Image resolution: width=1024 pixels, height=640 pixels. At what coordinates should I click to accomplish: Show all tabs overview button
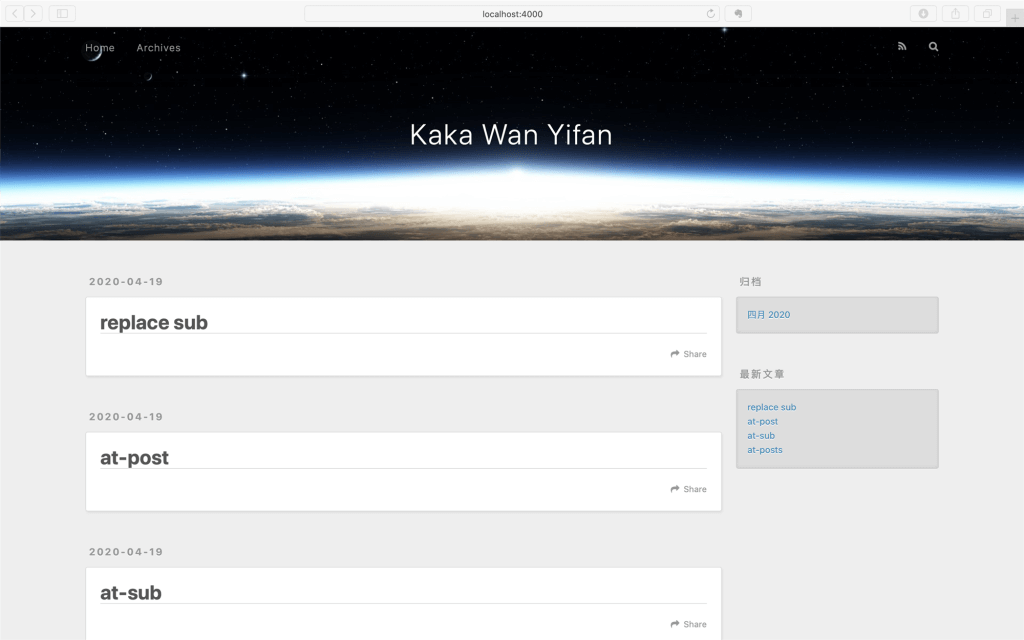(x=986, y=14)
